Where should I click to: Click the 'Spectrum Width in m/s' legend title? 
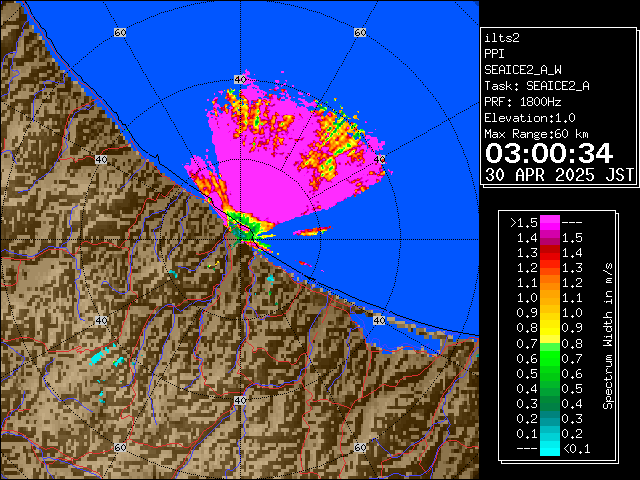tap(608, 336)
